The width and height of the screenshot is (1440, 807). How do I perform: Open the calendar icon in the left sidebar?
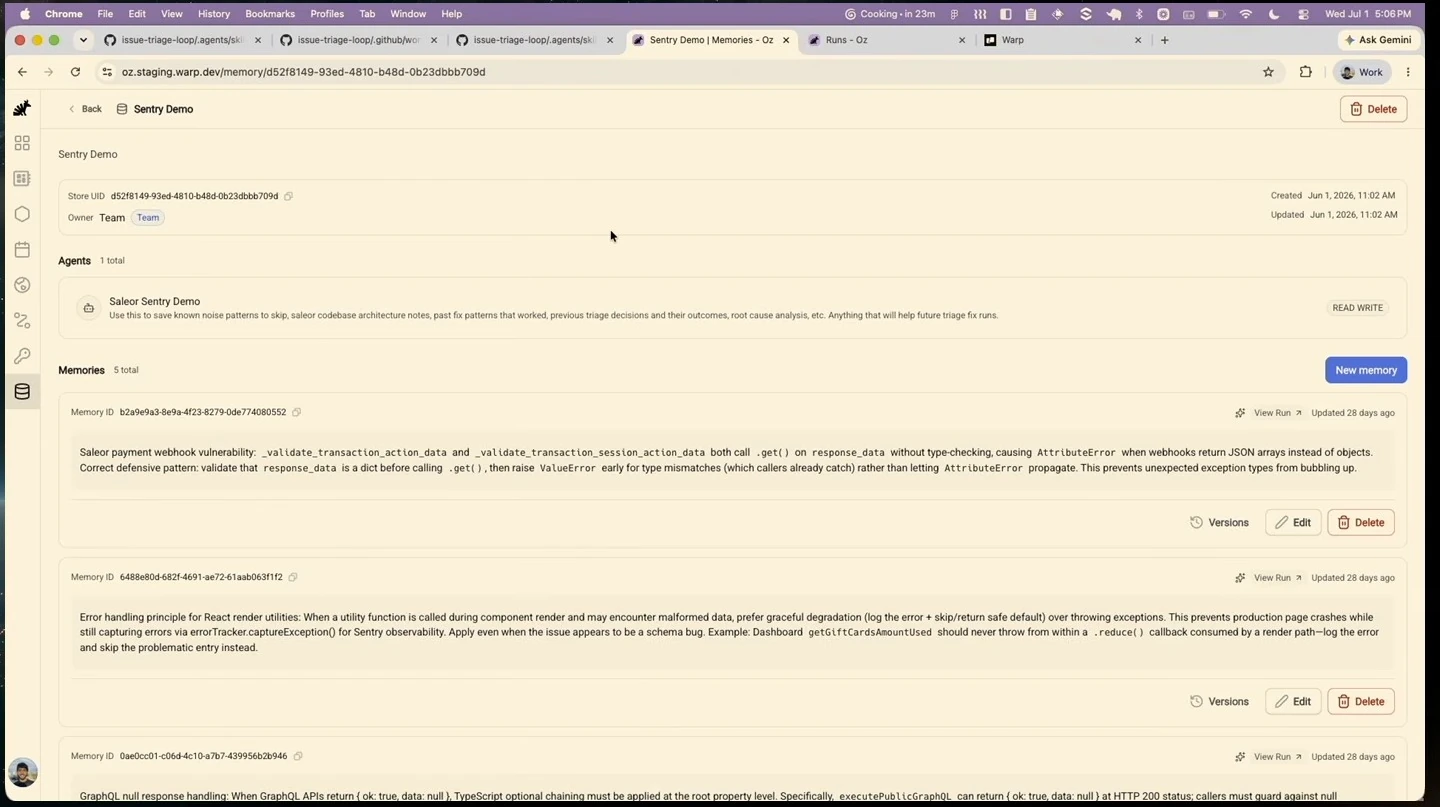coord(22,250)
